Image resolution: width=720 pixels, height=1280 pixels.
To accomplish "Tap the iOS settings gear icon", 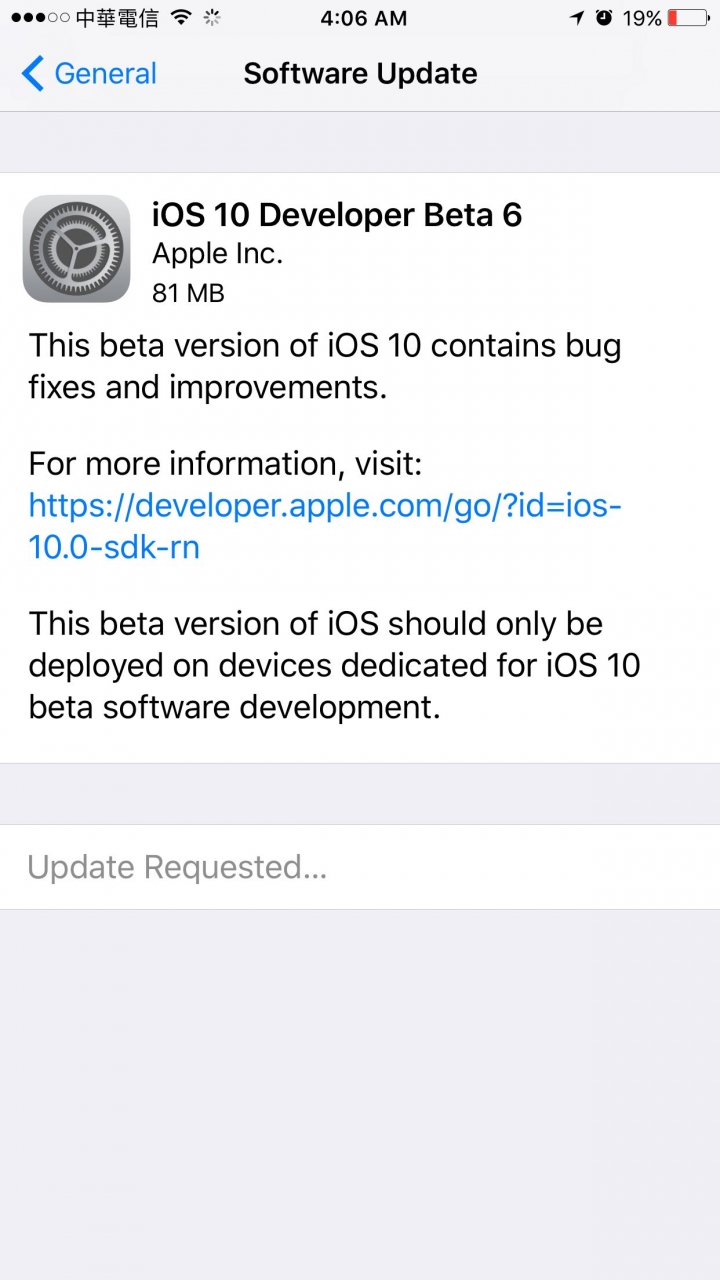I will [x=77, y=248].
